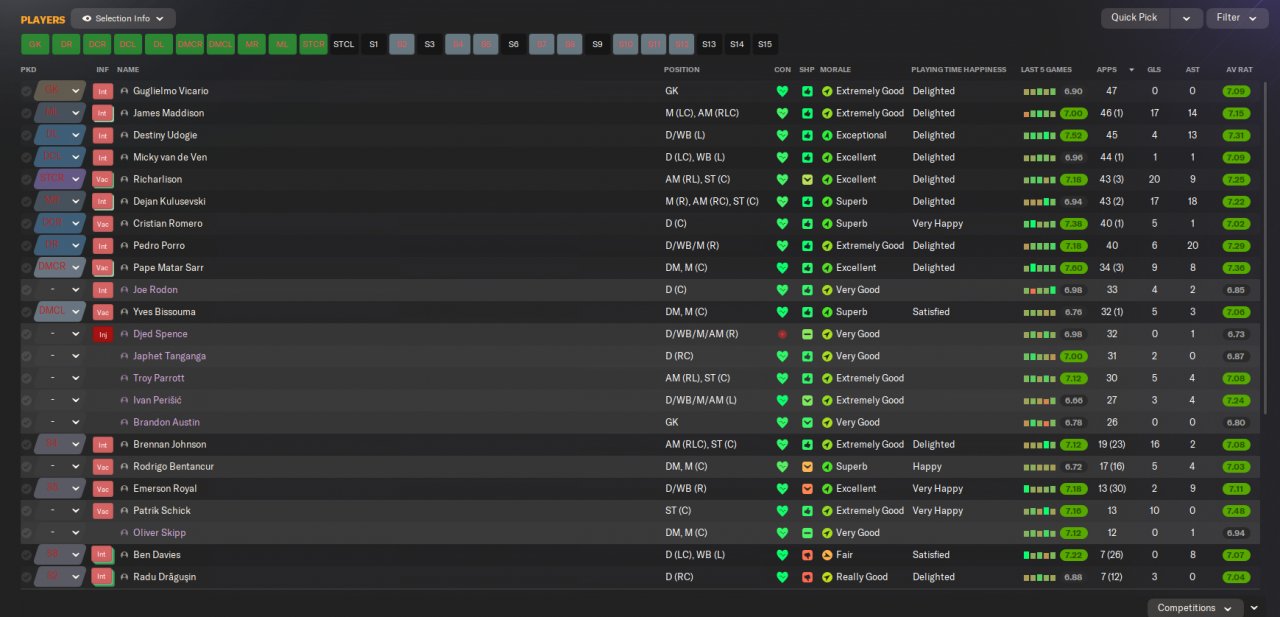Open the position selector dropdown for Pape Matar Sarr
1280x617 pixels.
75,268
